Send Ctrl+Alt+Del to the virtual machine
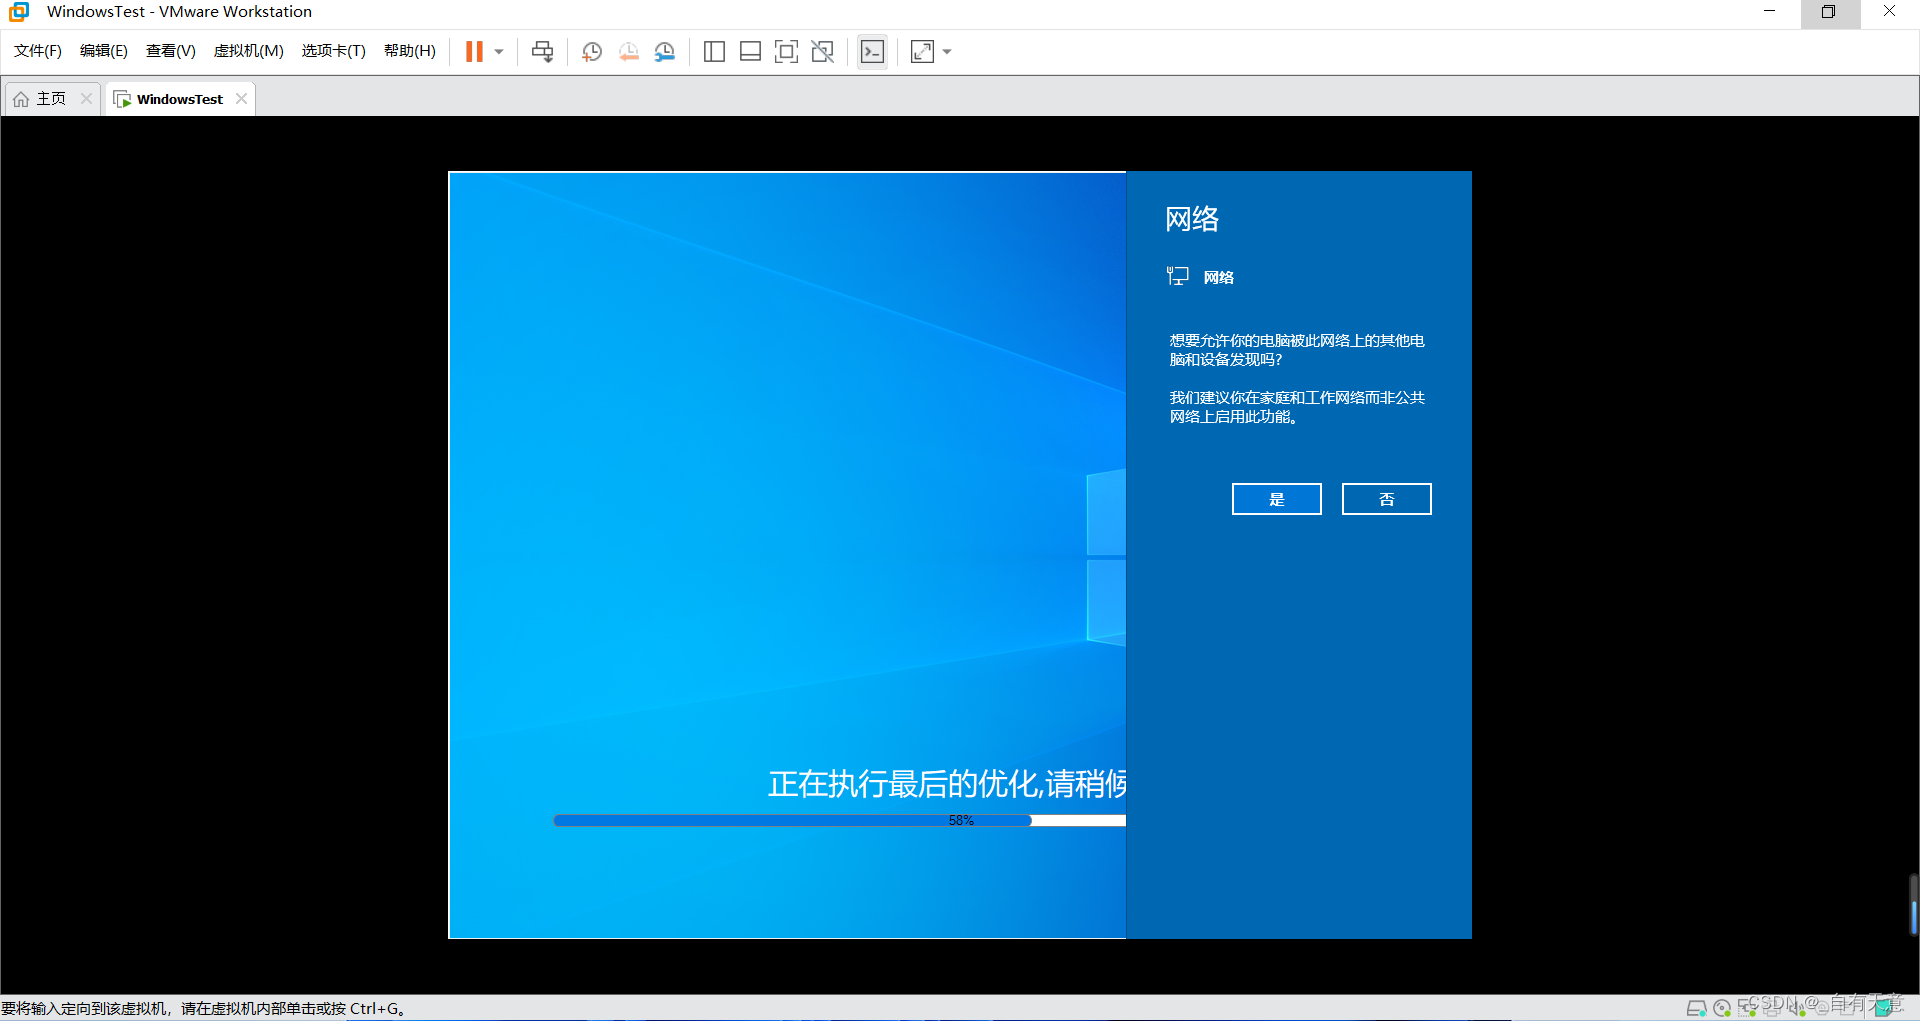Image resolution: width=1920 pixels, height=1021 pixels. [x=542, y=51]
